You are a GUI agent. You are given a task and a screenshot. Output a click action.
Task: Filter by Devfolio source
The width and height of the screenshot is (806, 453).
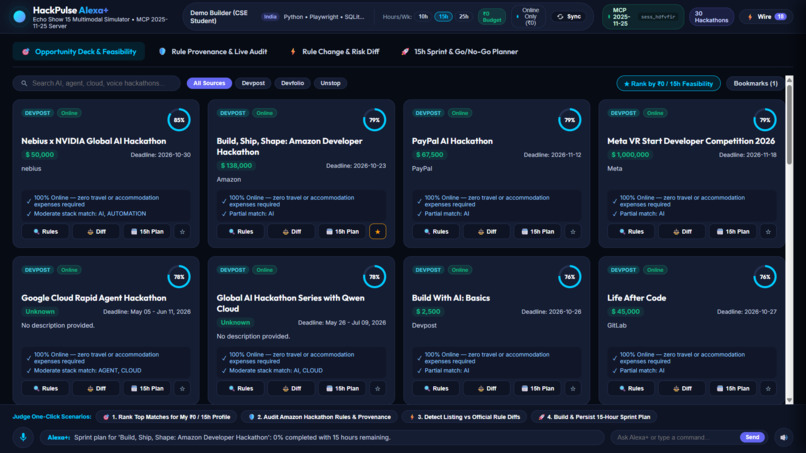pos(292,83)
